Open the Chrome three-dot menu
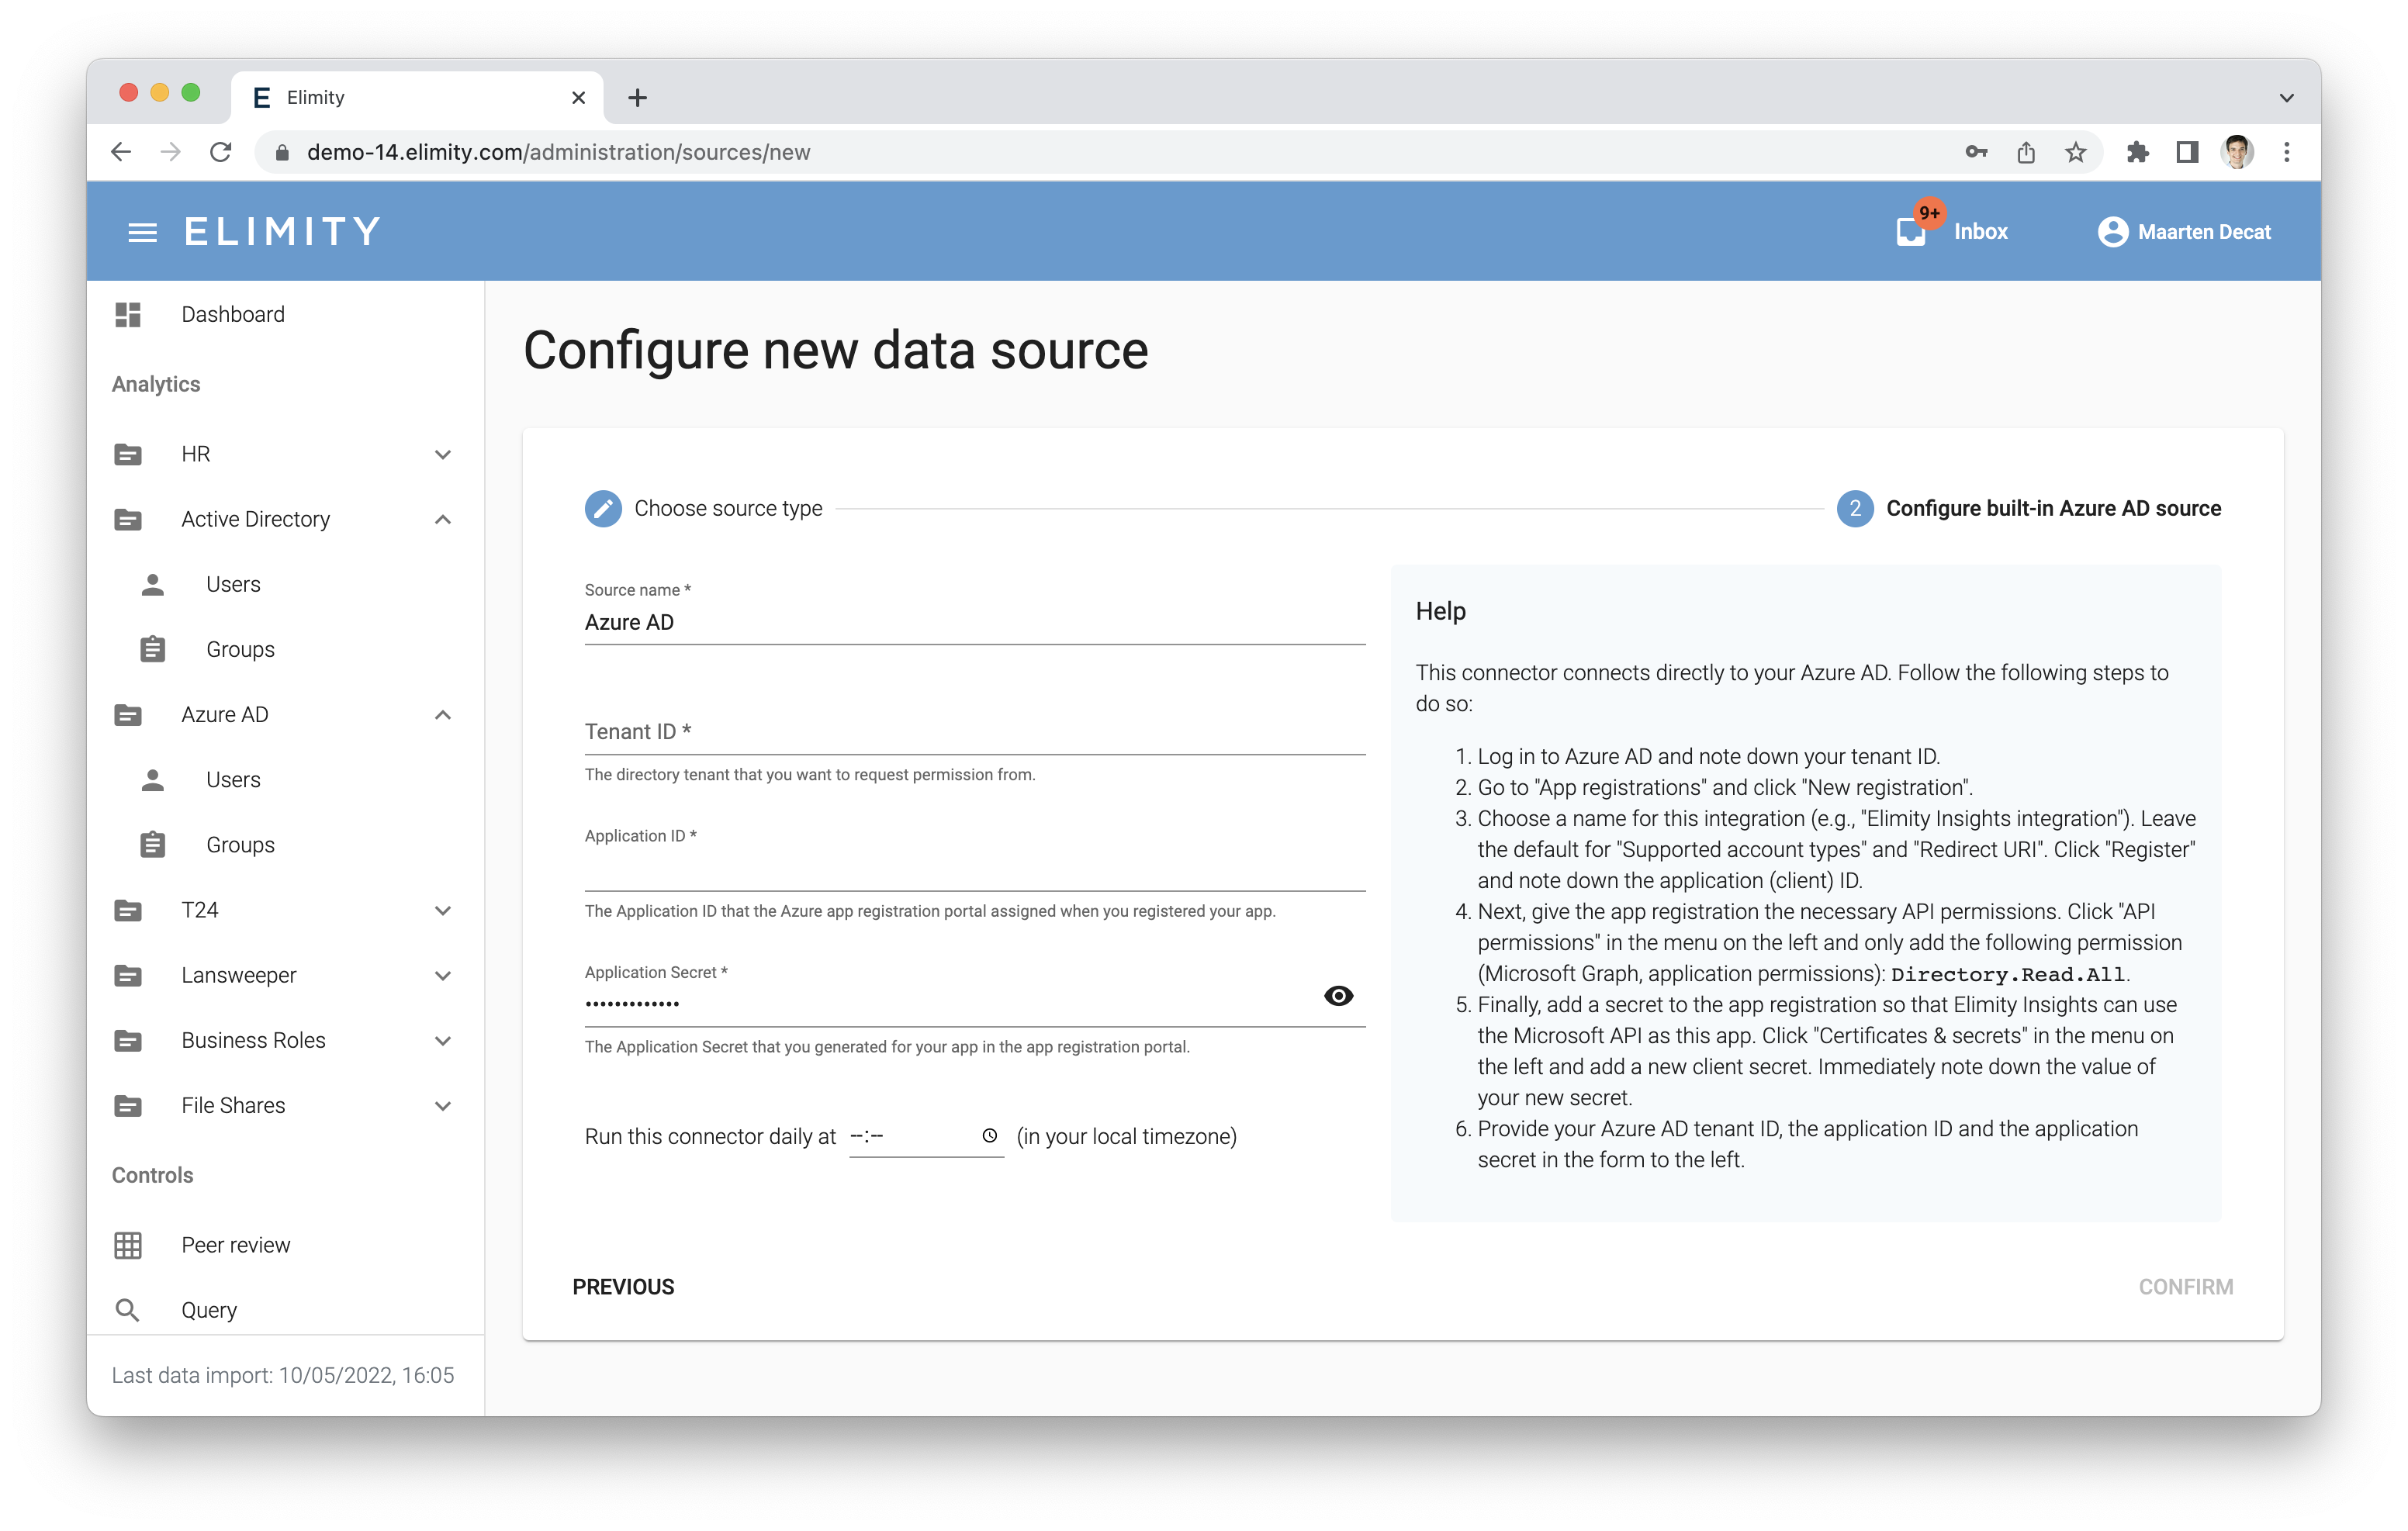 [x=2287, y=152]
